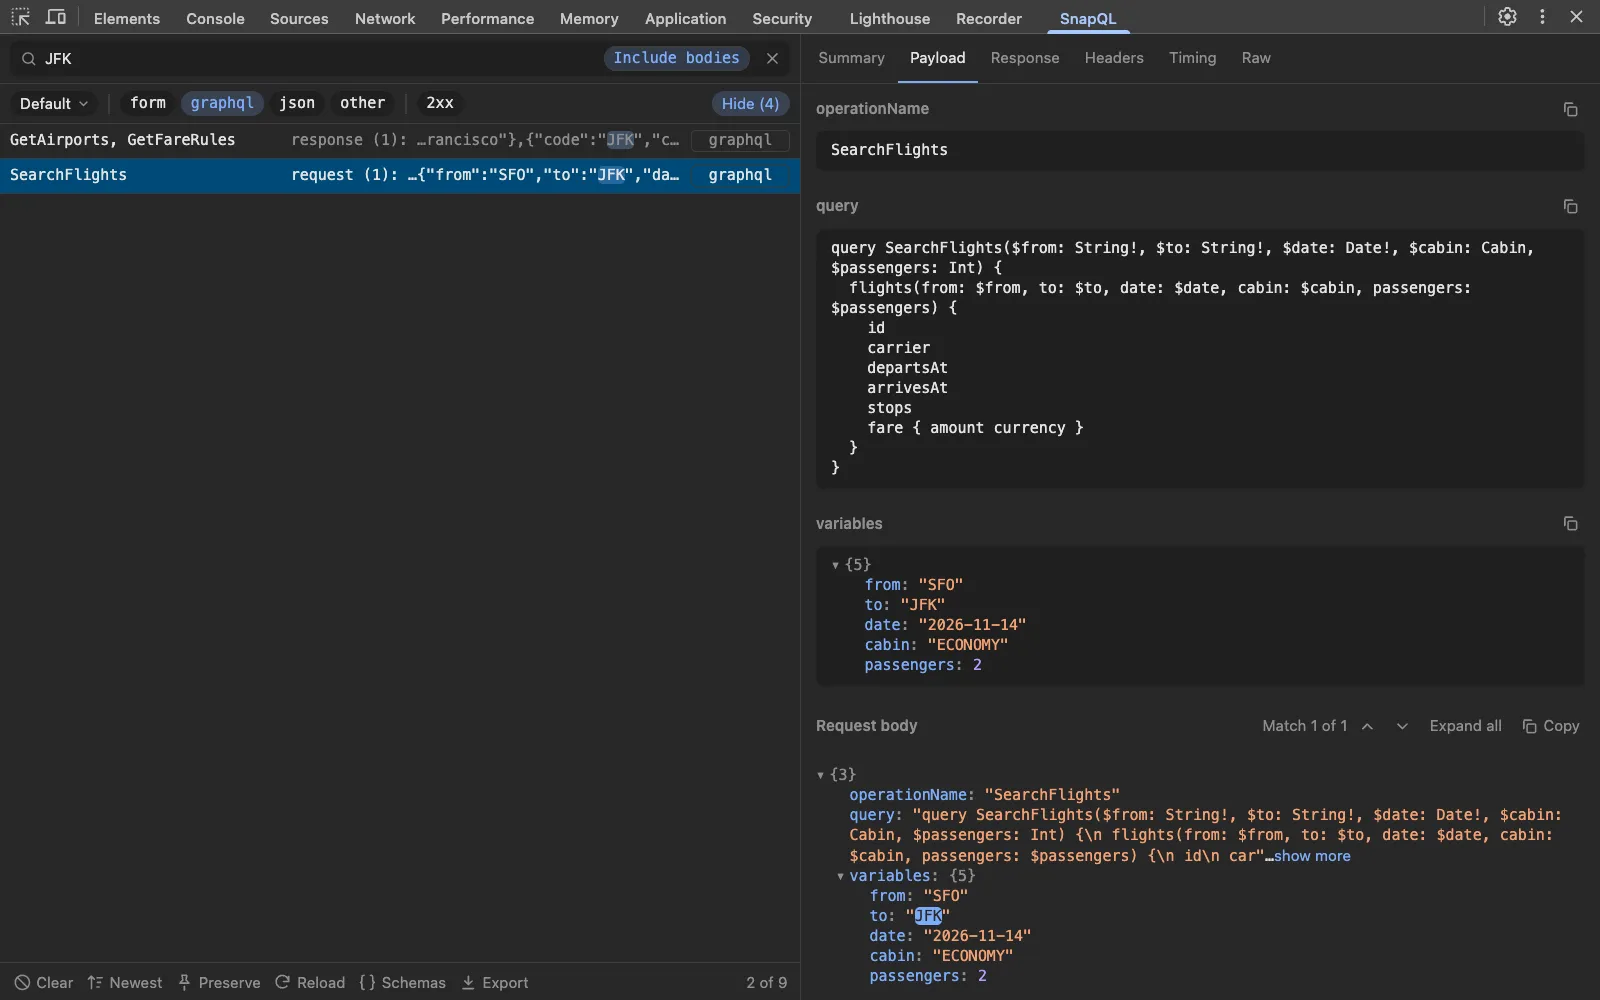Collapse the Request body {3} root node
This screenshot has width=1600, height=1000.
coord(821,775)
